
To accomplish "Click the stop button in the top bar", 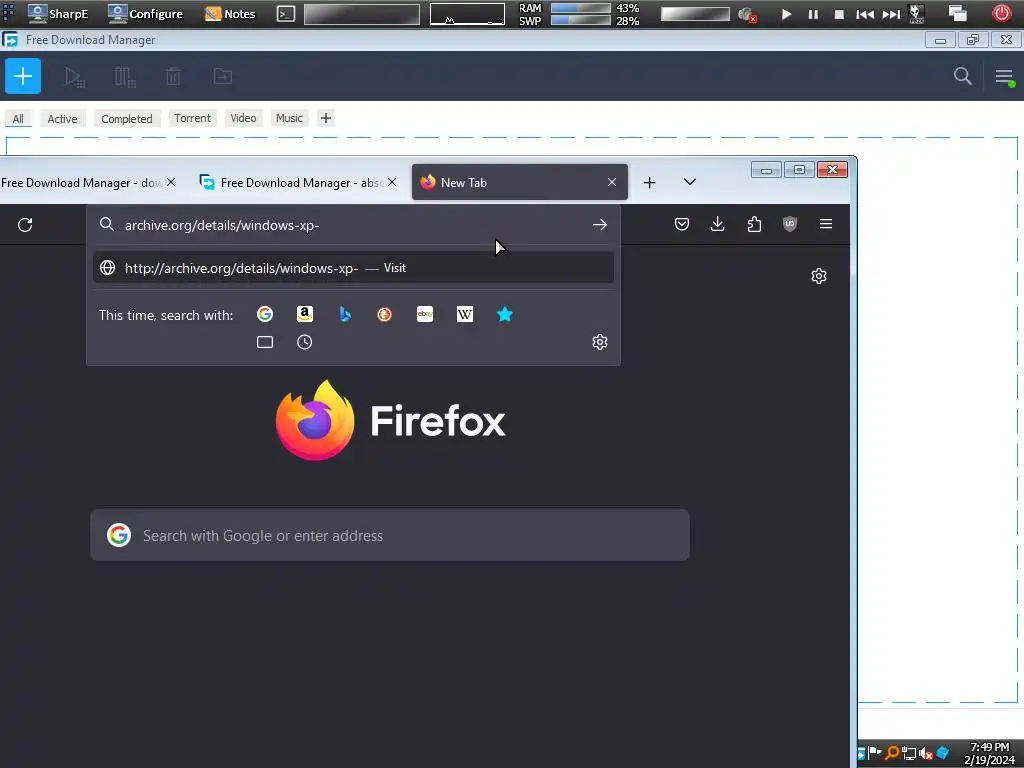I will tap(839, 14).
